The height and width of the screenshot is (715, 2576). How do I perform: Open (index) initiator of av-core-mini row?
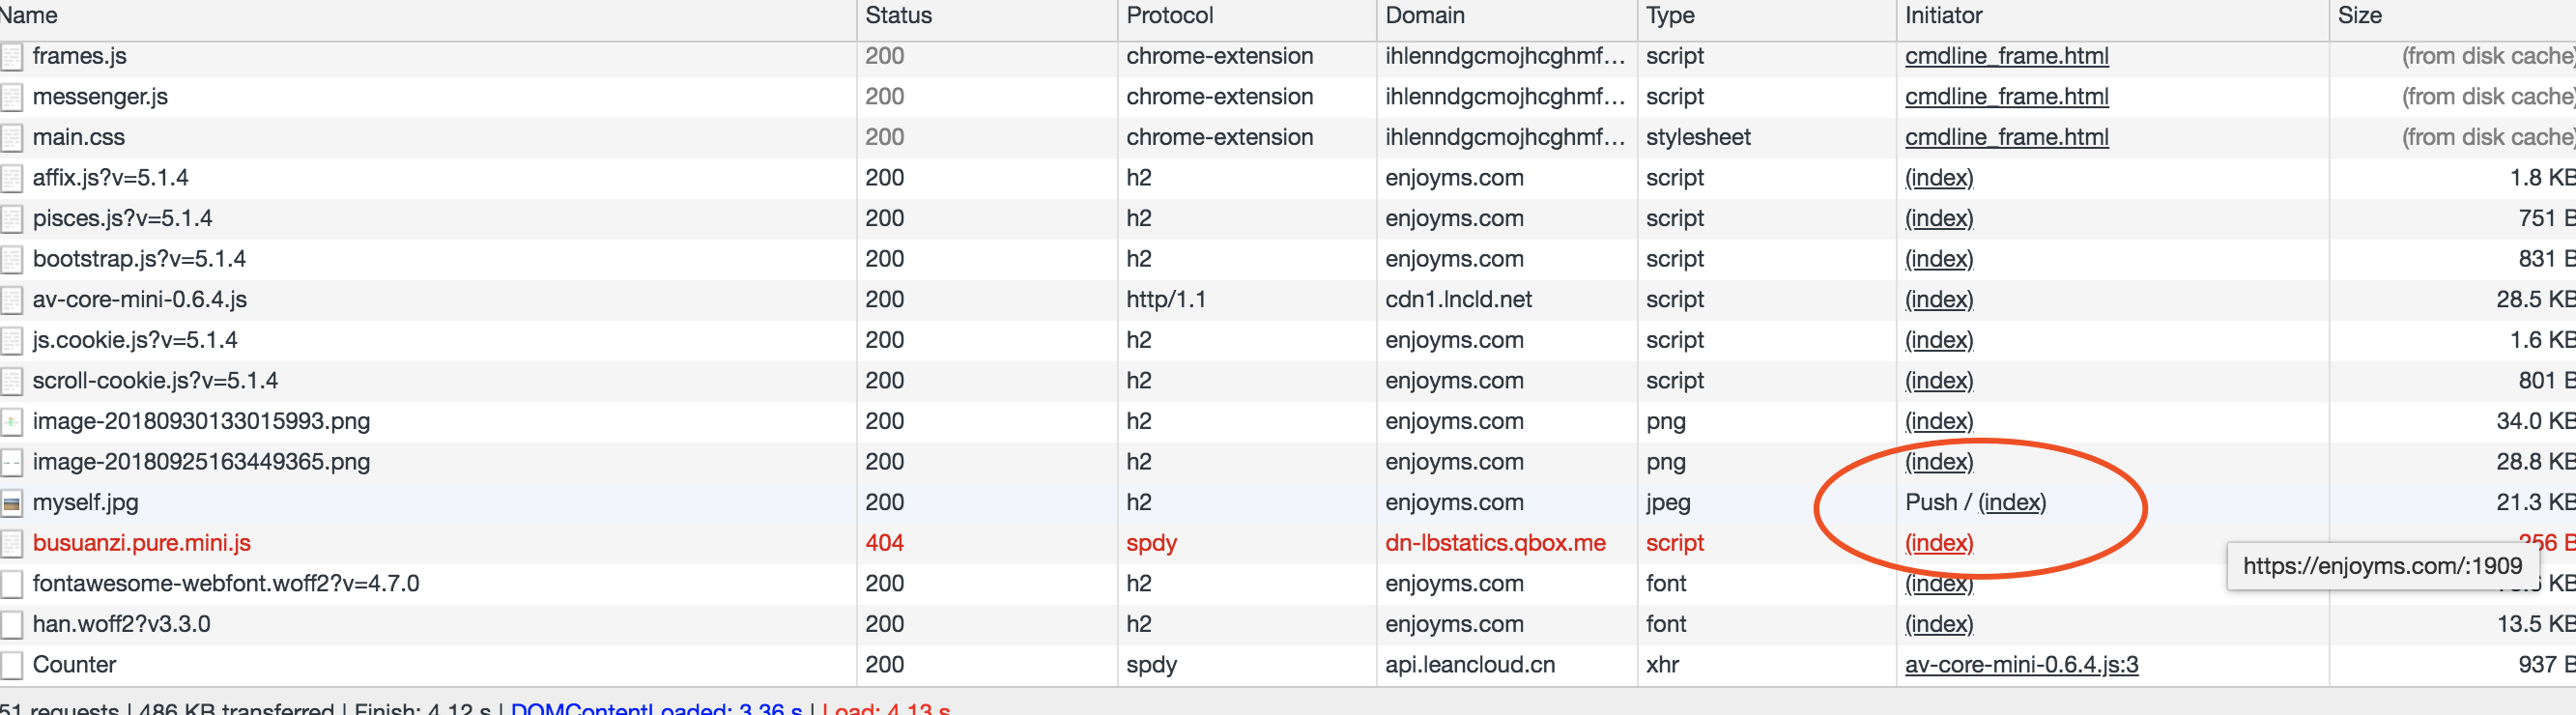point(1939,300)
